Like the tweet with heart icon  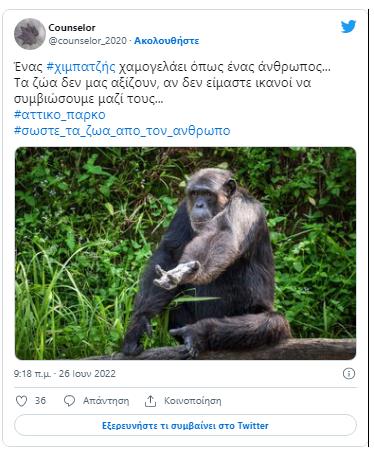[x=21, y=401]
